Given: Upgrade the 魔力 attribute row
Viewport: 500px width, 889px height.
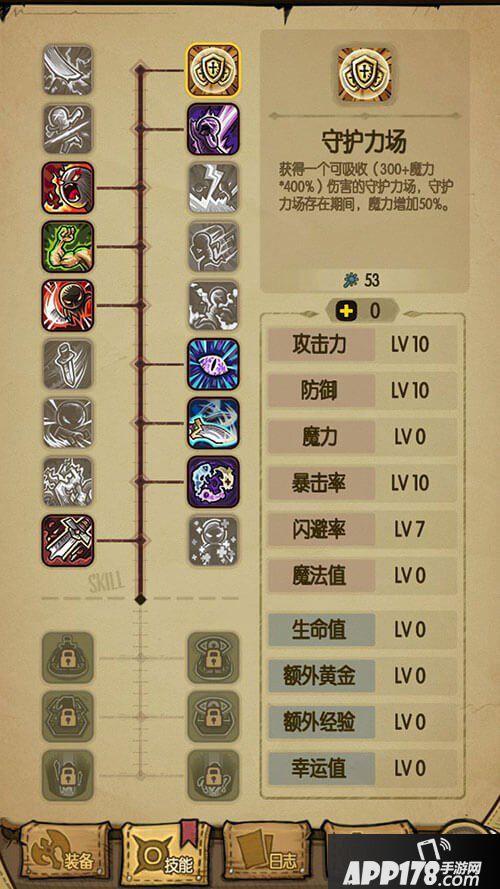Looking at the screenshot, I should [x=362, y=437].
